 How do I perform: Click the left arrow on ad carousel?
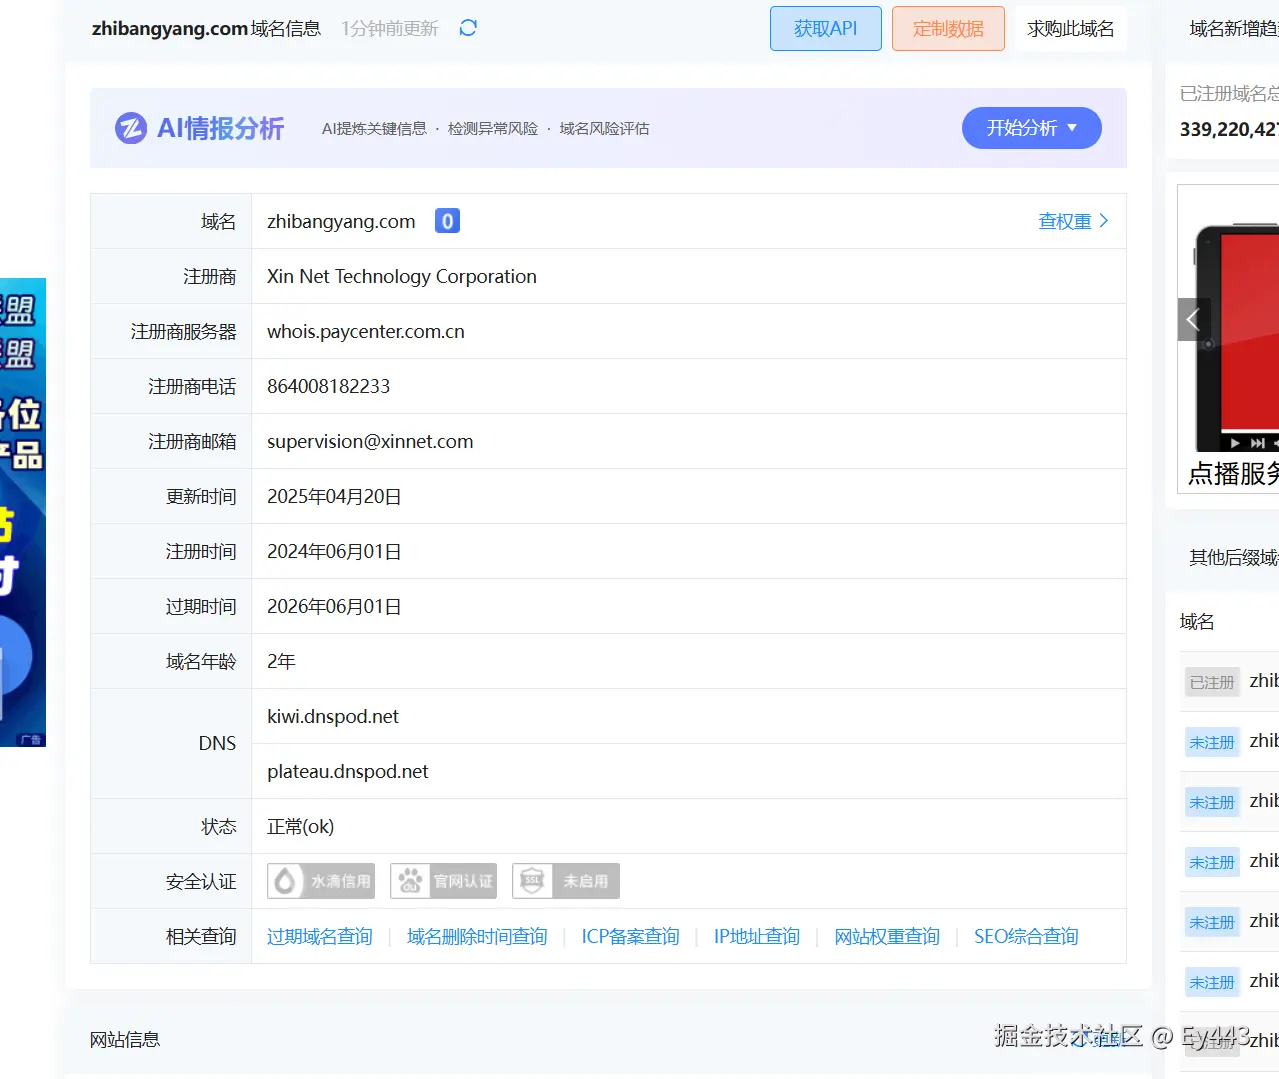(1193, 320)
